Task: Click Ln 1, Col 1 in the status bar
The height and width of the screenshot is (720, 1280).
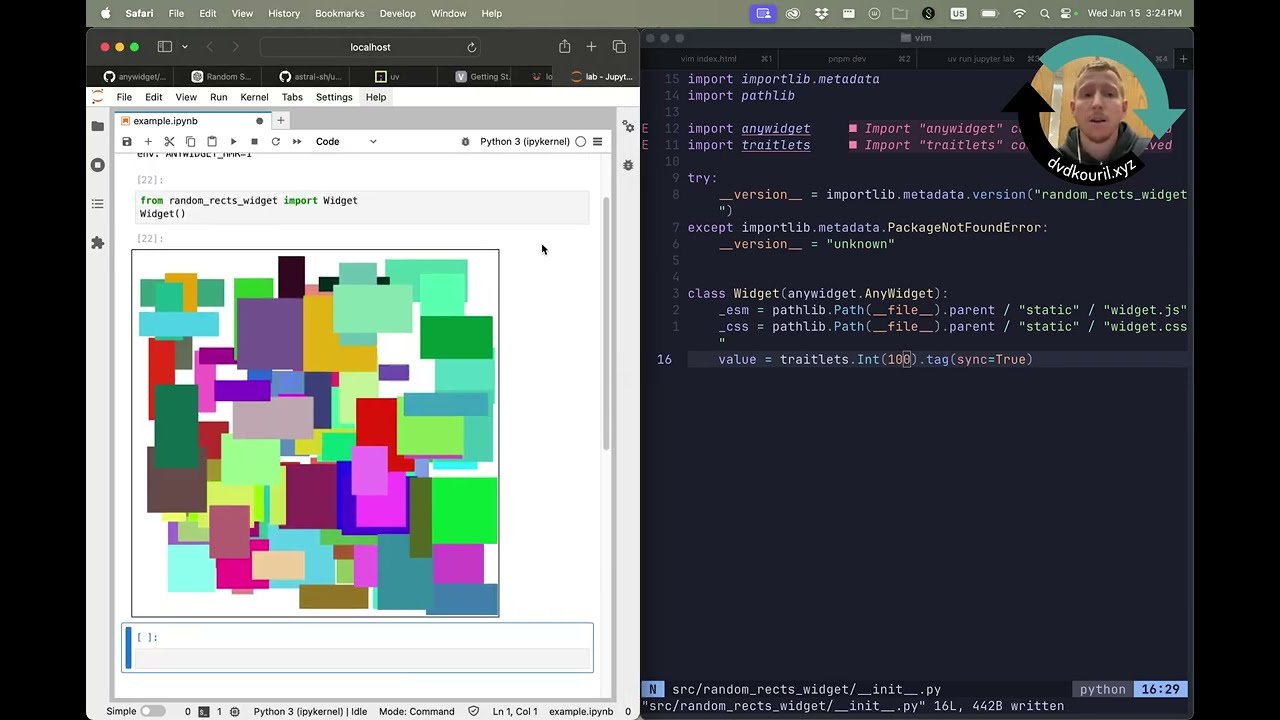Action: (x=515, y=711)
